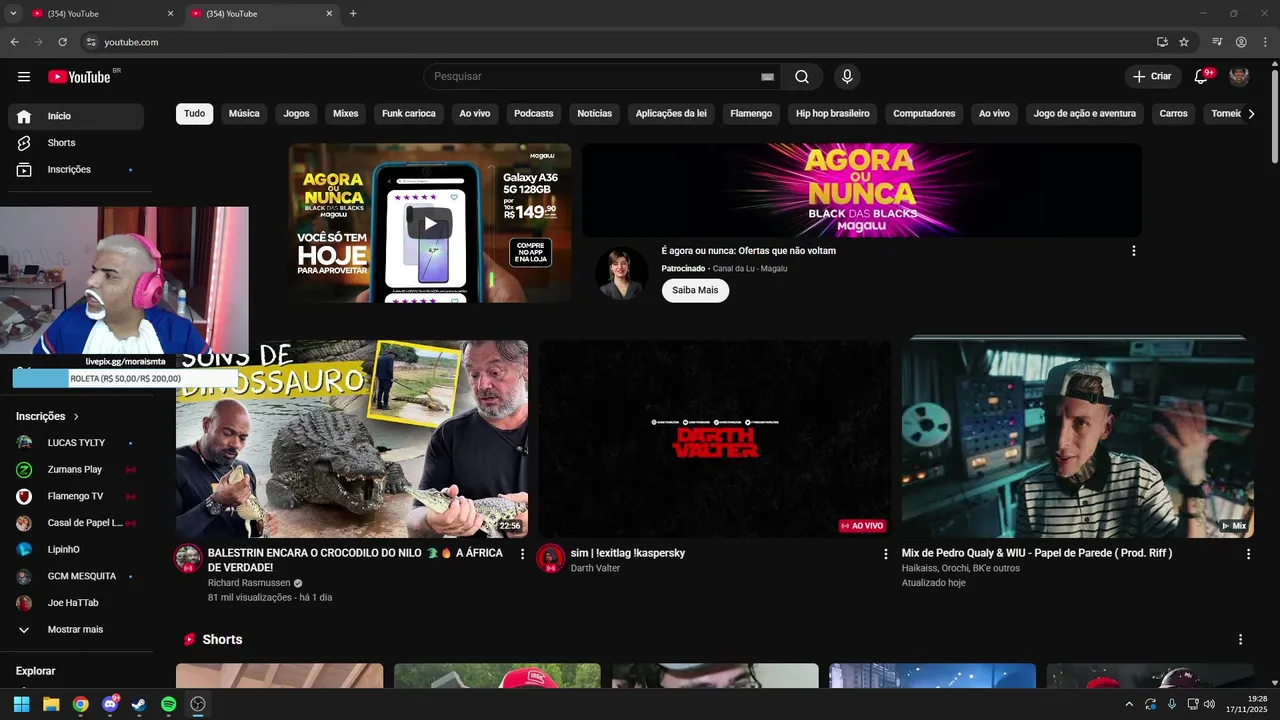
Task: Click the YouTube logo
Action: tap(79, 77)
